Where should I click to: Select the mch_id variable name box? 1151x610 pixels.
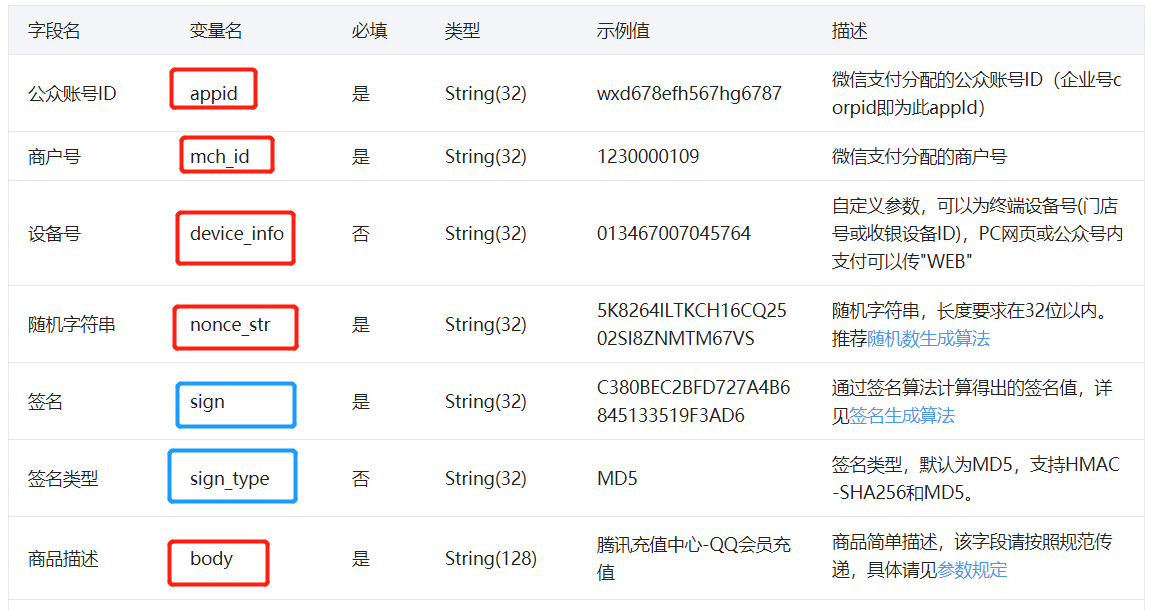(226, 155)
